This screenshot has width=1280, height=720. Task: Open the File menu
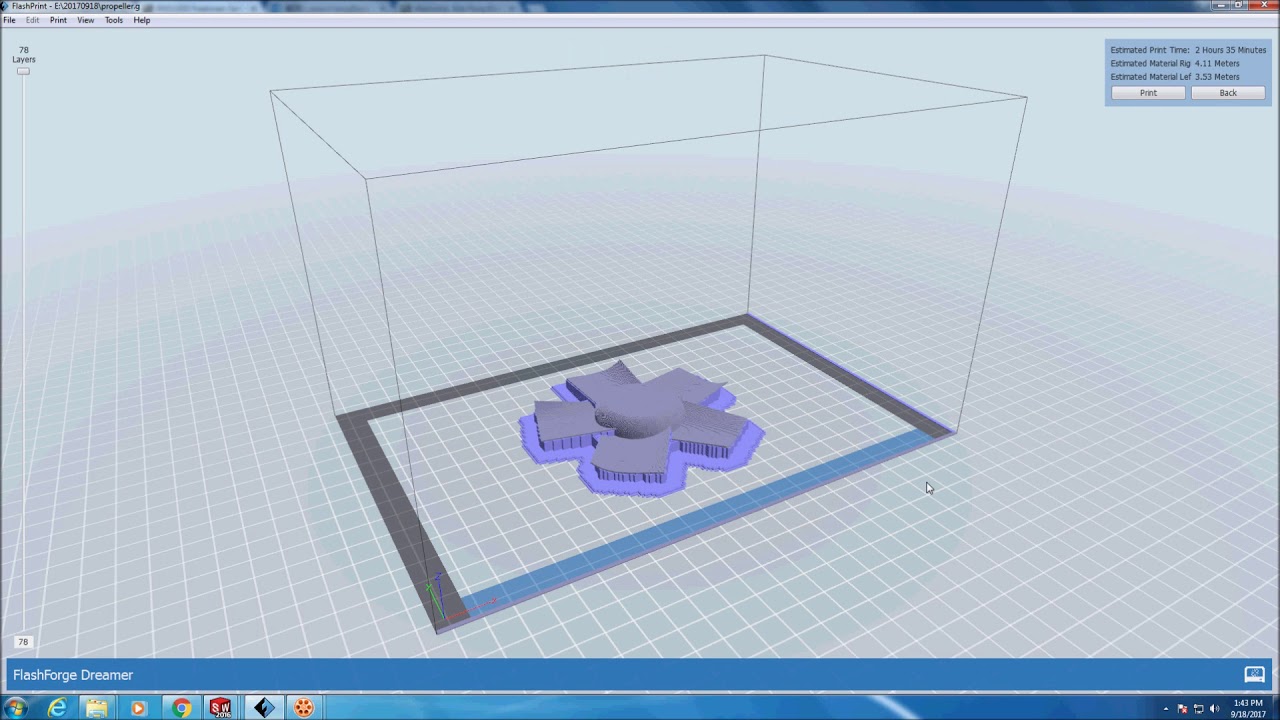(x=9, y=20)
